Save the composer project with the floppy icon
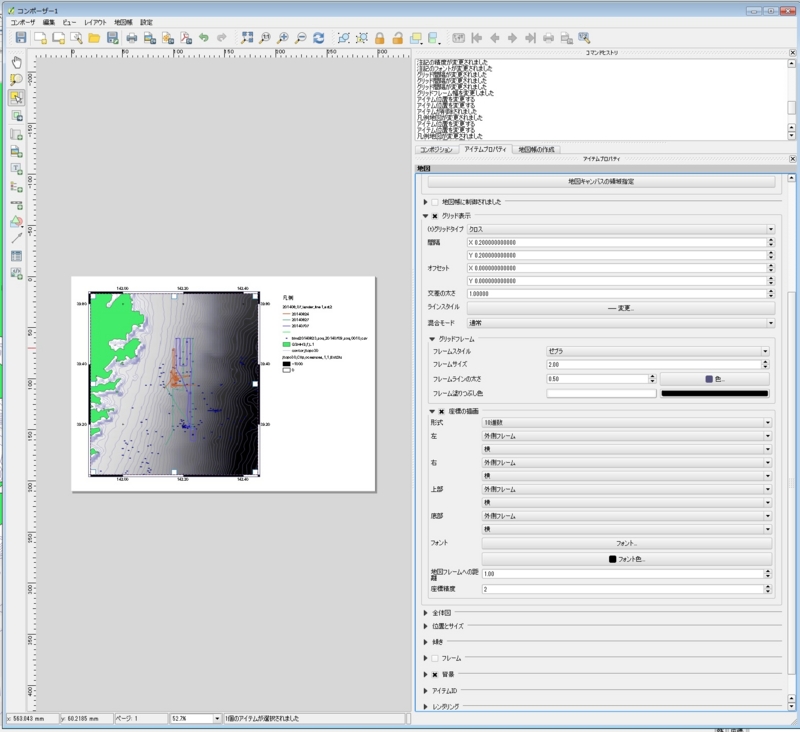800x732 pixels. (x=21, y=37)
